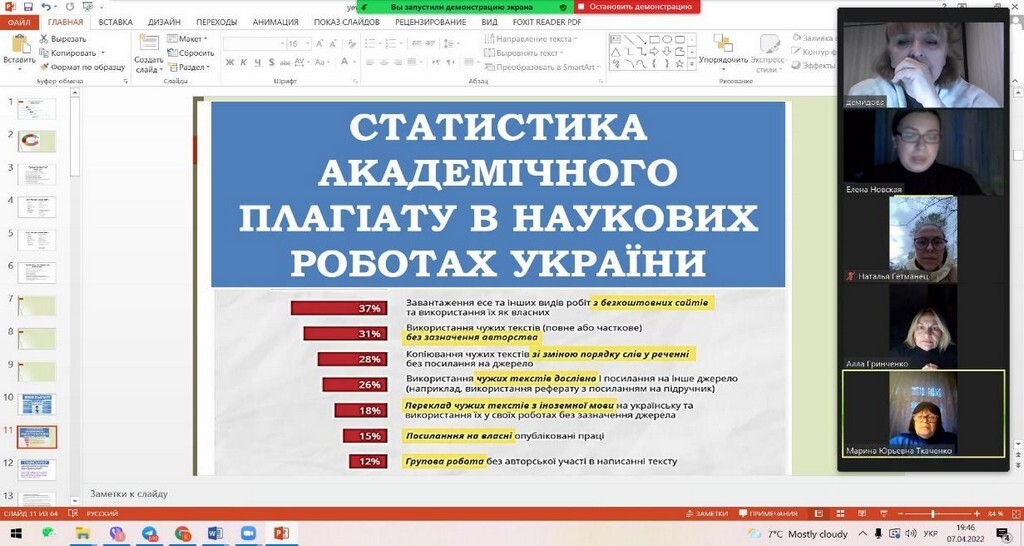Viewport: 1024px width, 546px height.
Task: Switch to the ДИЗАЙН tab
Action: coord(164,22)
